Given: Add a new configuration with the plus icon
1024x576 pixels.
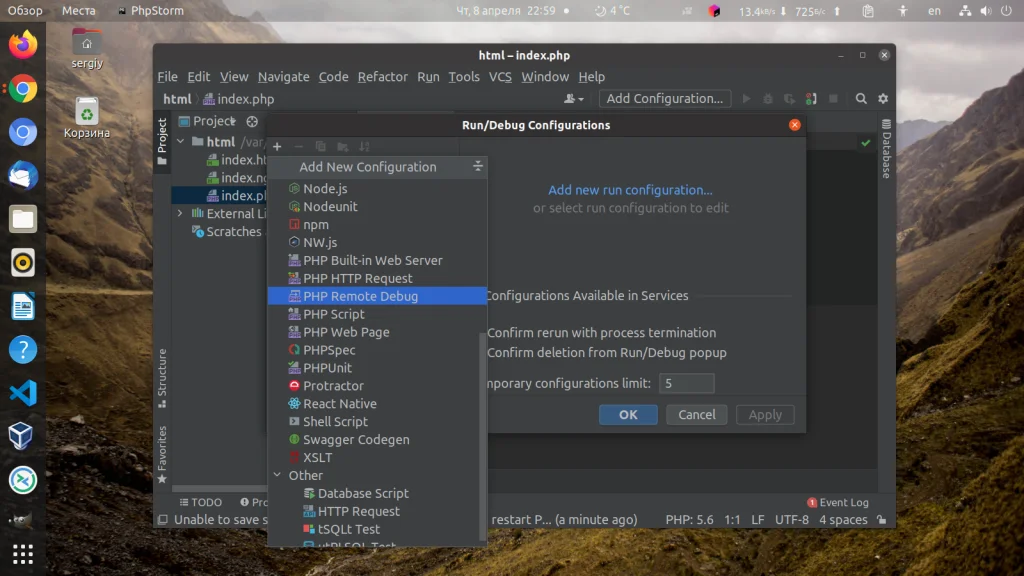Looking at the screenshot, I should pyautogui.click(x=277, y=146).
